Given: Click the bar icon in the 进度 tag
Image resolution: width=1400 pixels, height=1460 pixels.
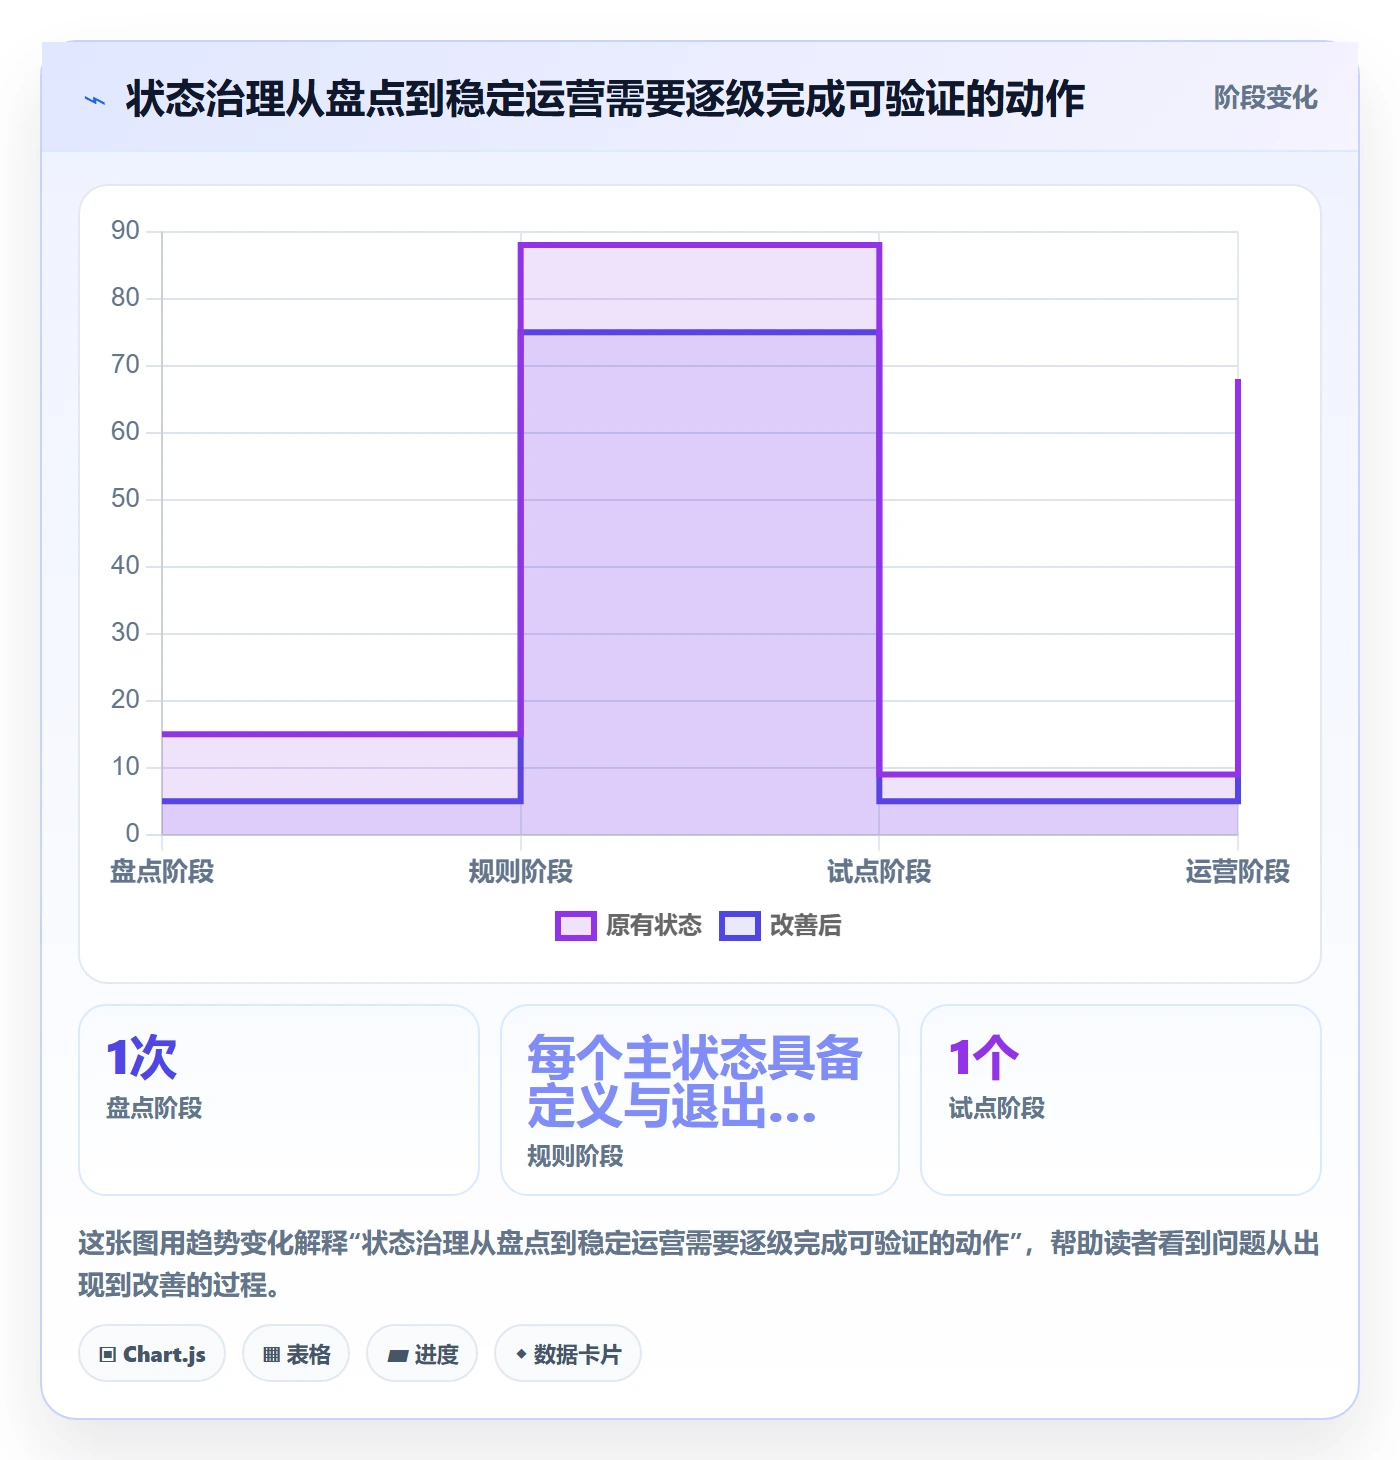Looking at the screenshot, I should click(x=398, y=1356).
